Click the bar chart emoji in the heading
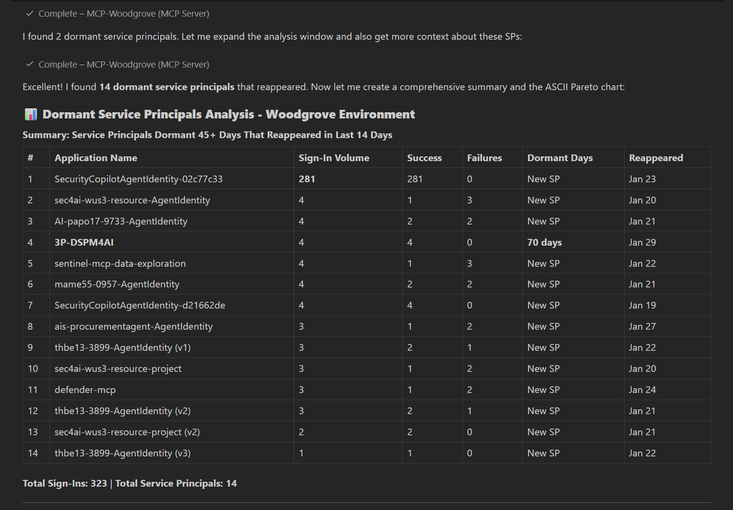733x510 pixels. click(30, 115)
